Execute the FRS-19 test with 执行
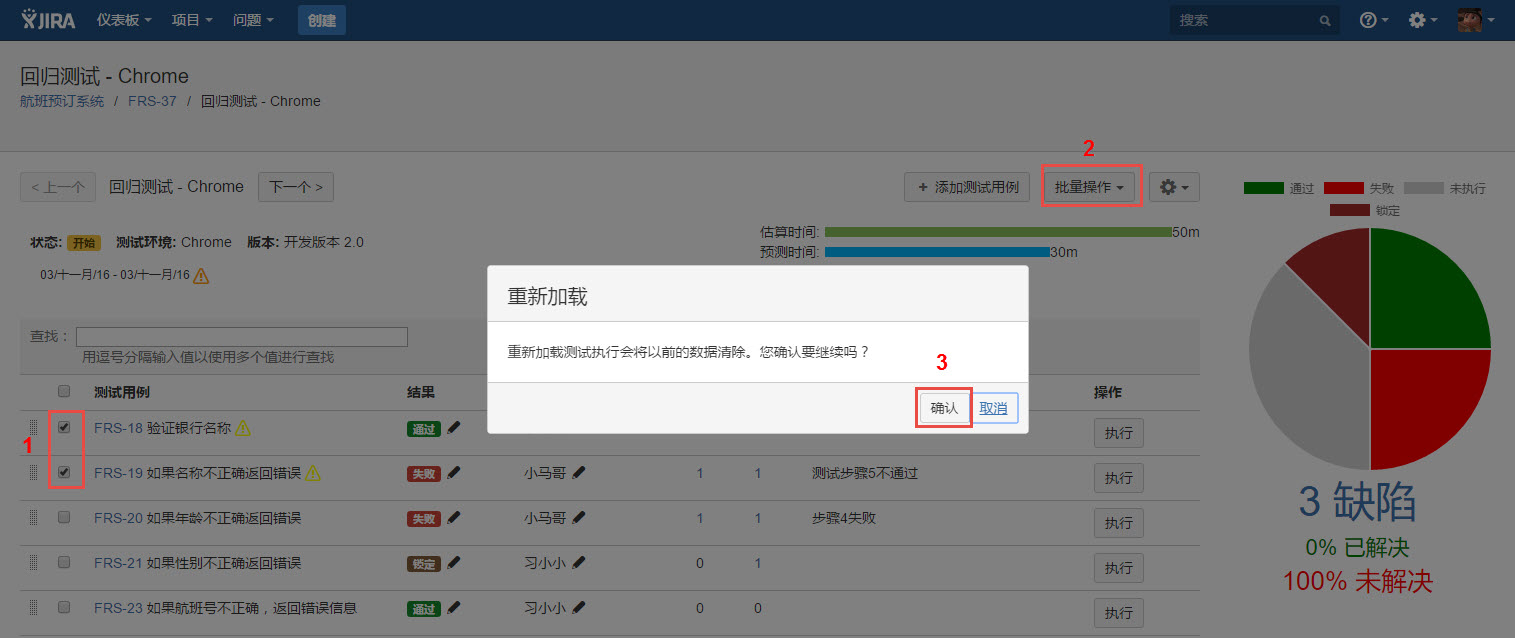 1118,478
